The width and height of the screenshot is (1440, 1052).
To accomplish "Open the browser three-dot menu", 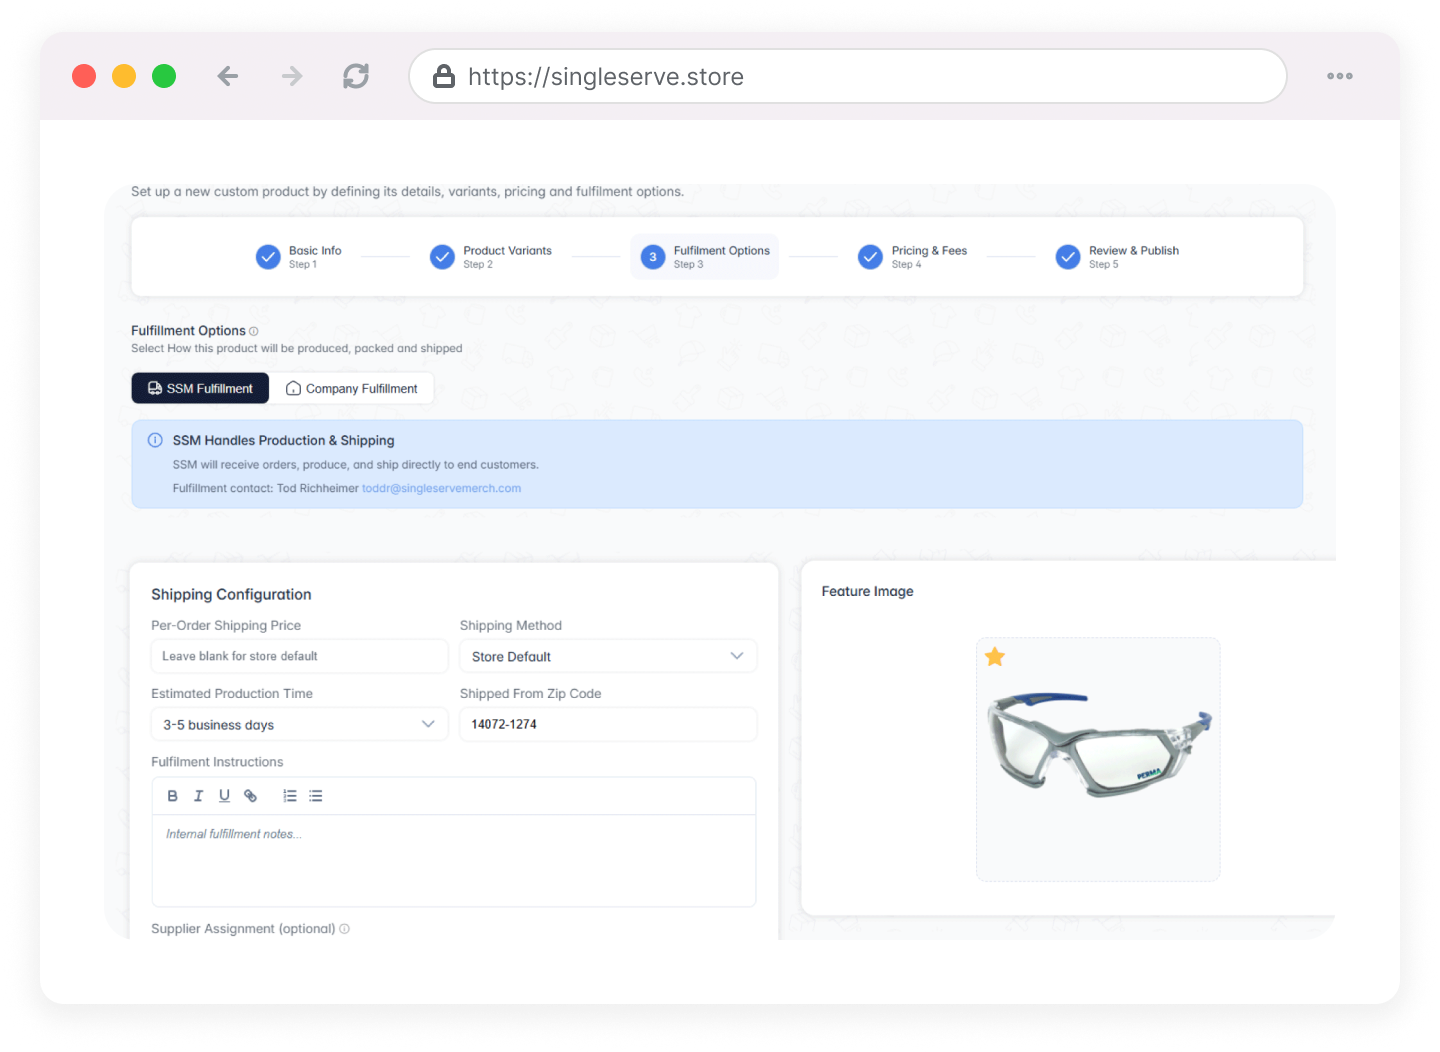I will [1340, 76].
